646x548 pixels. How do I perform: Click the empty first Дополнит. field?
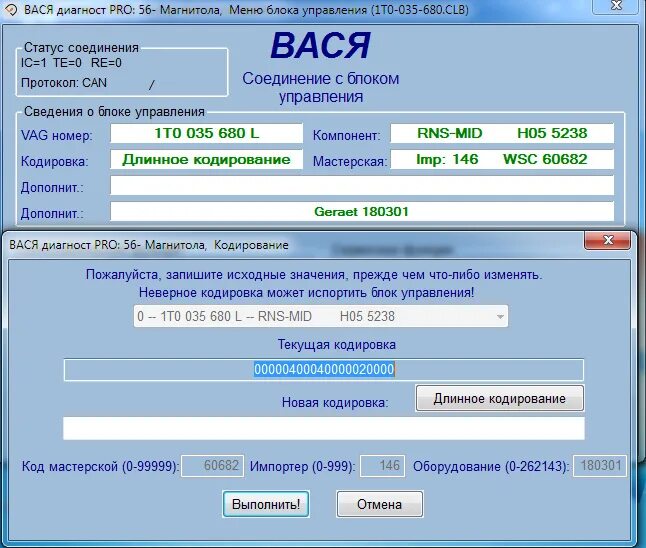(x=362, y=185)
